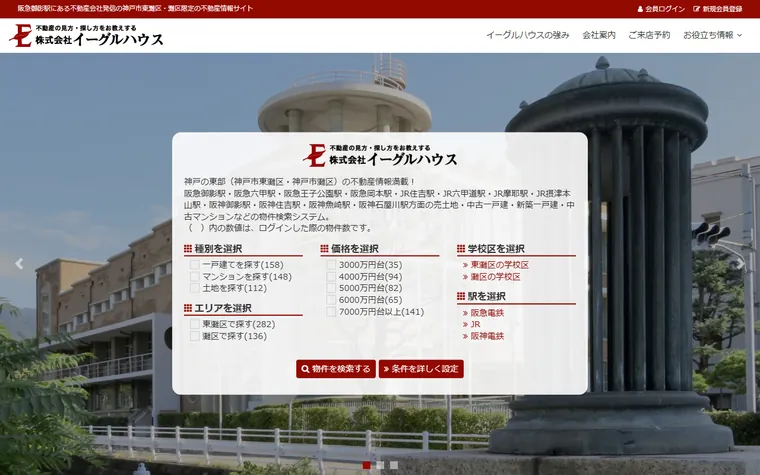The image size is (760, 475).
Task: Select 6000万円台(65) price checkbox
Action: tap(332, 300)
